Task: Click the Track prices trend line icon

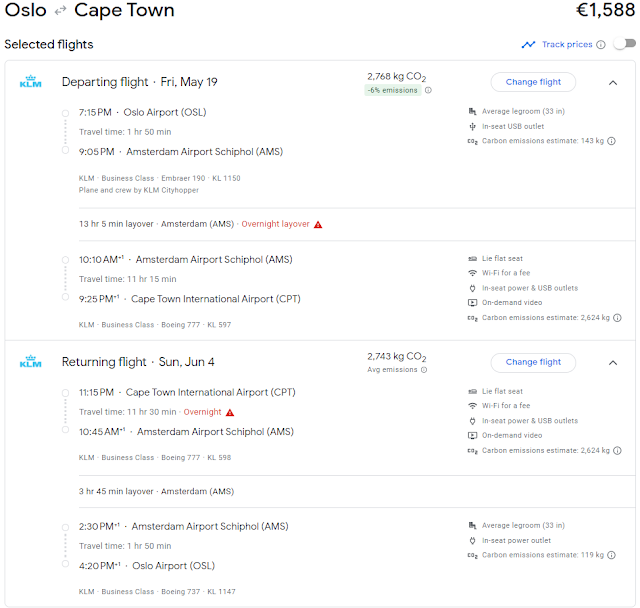Action: (x=528, y=44)
